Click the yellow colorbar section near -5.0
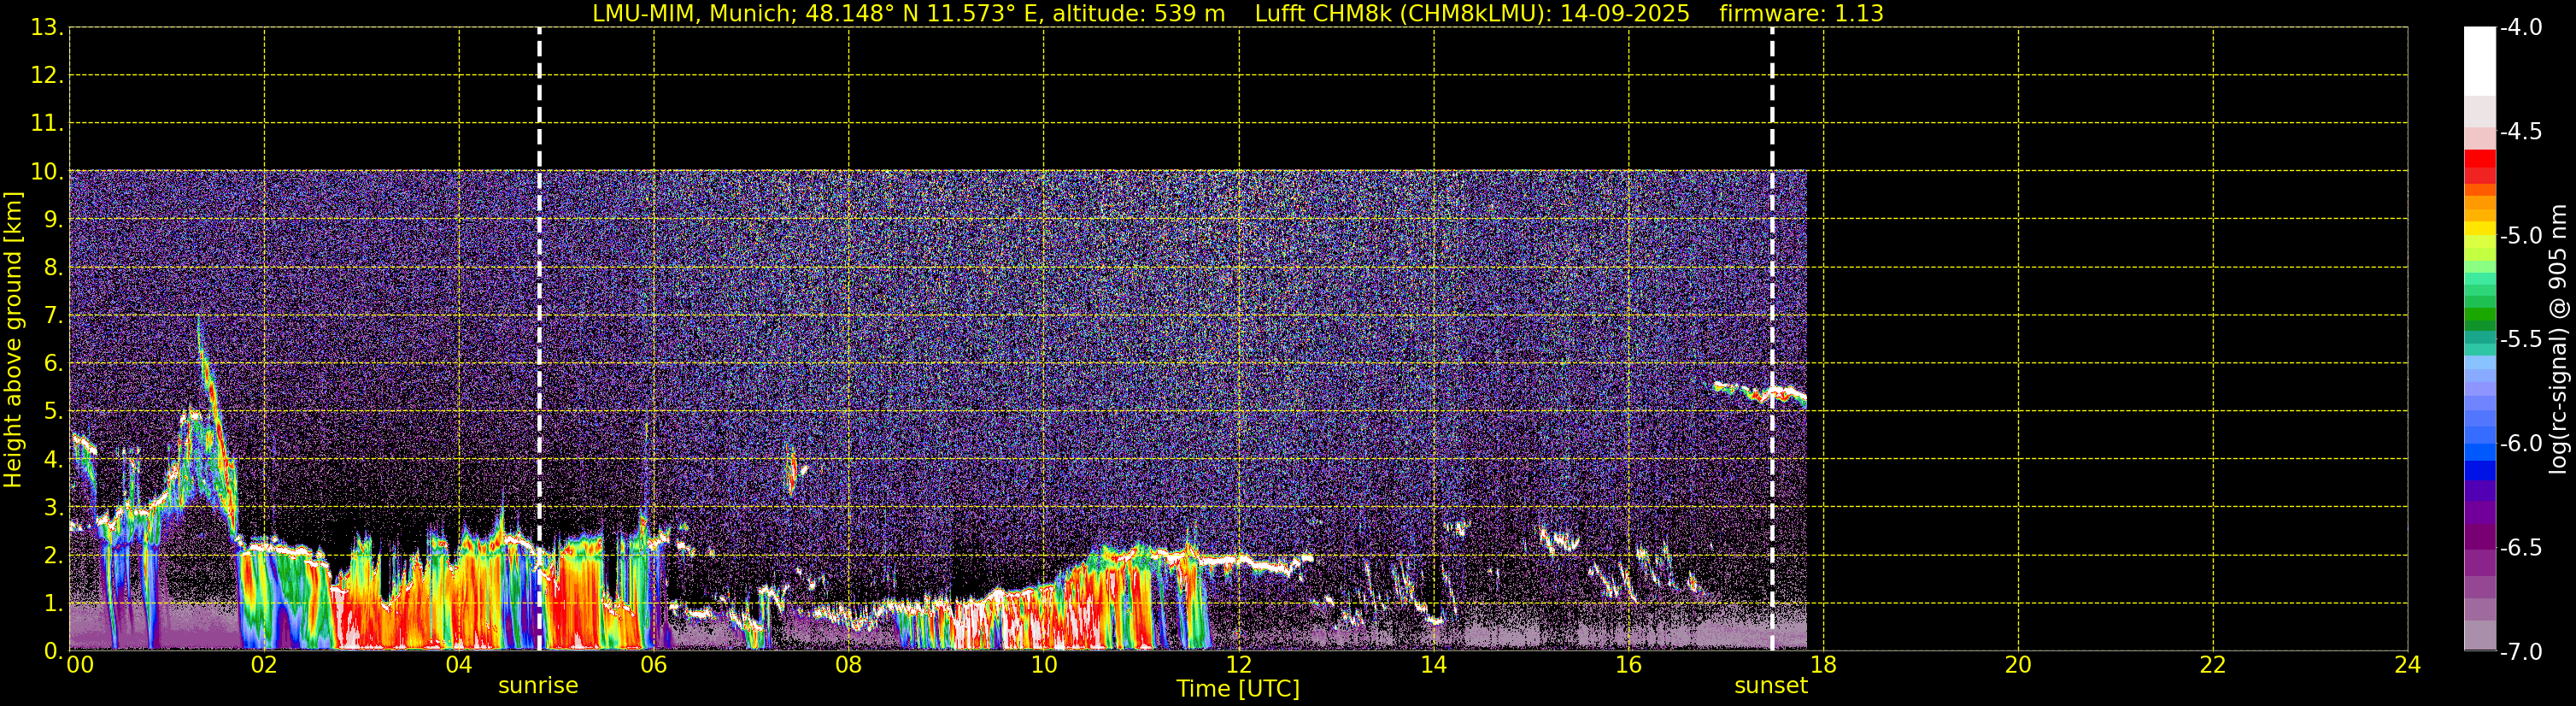This screenshot has width=2576, height=706. click(x=2480, y=230)
